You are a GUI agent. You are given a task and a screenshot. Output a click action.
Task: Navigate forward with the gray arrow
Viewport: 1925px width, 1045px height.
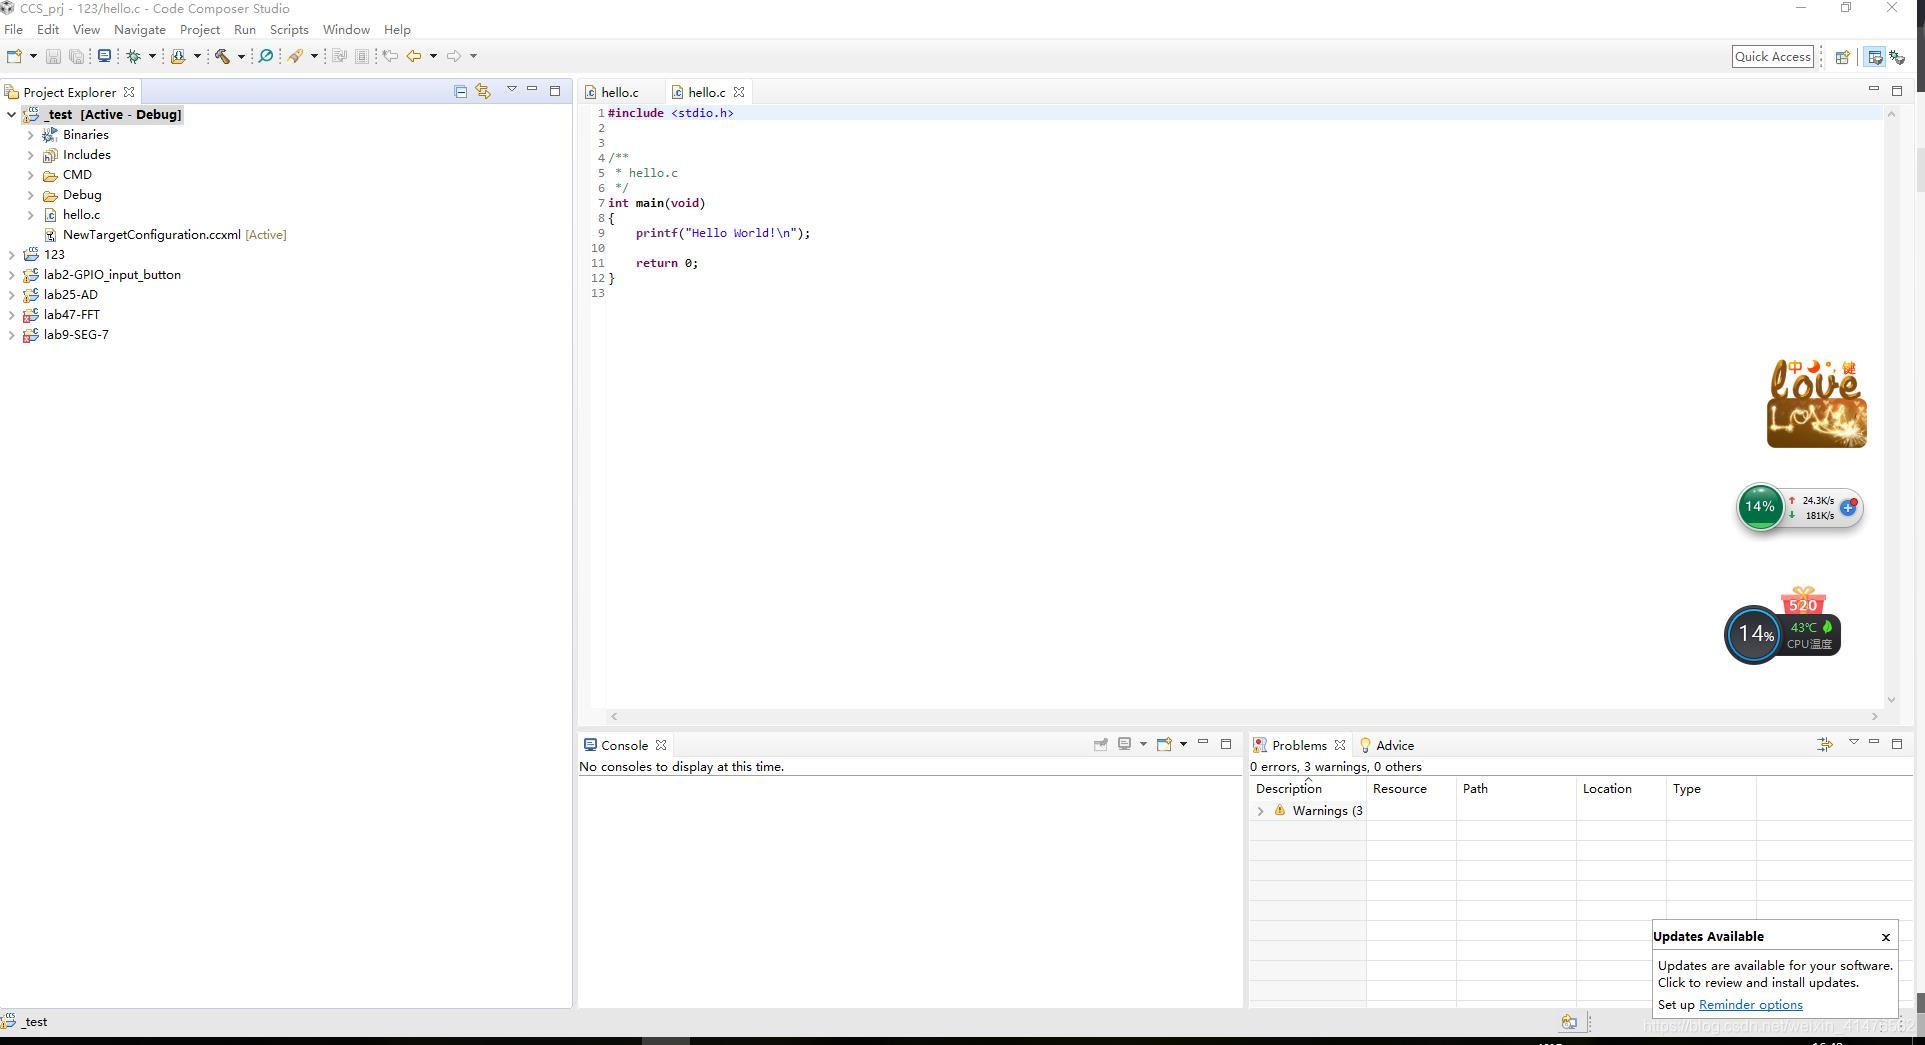[453, 56]
